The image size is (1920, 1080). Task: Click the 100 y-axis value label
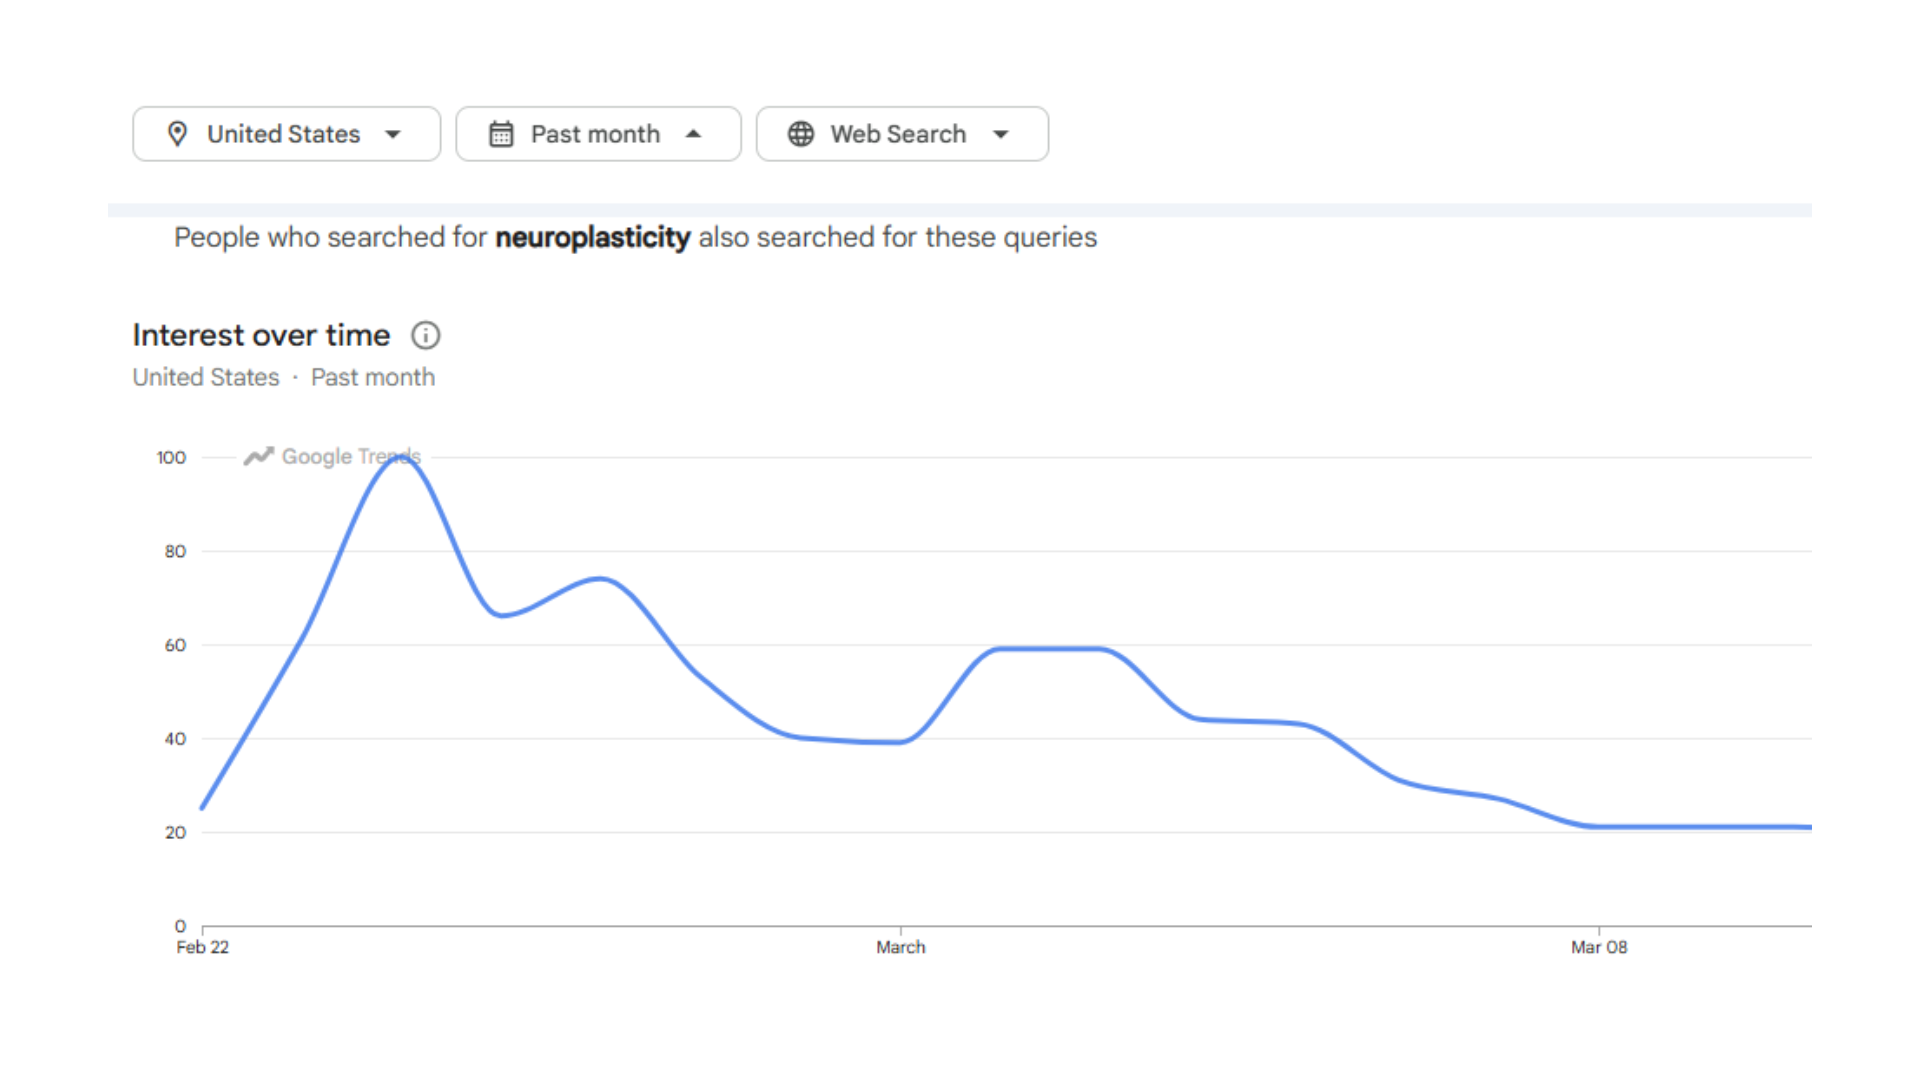pyautogui.click(x=171, y=457)
